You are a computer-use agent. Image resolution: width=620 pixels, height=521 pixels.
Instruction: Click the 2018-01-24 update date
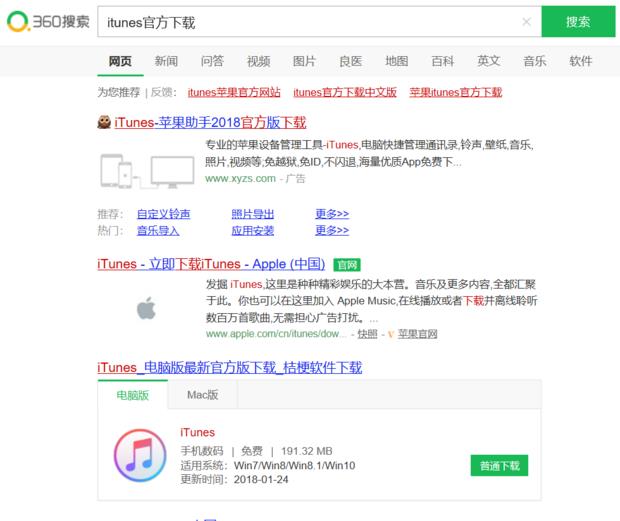[261, 479]
